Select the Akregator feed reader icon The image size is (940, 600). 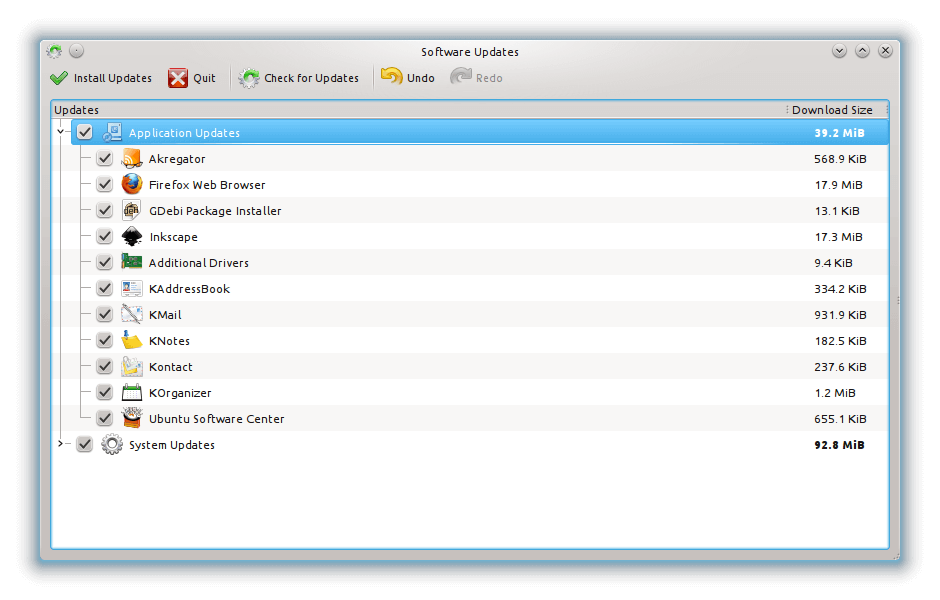(132, 159)
